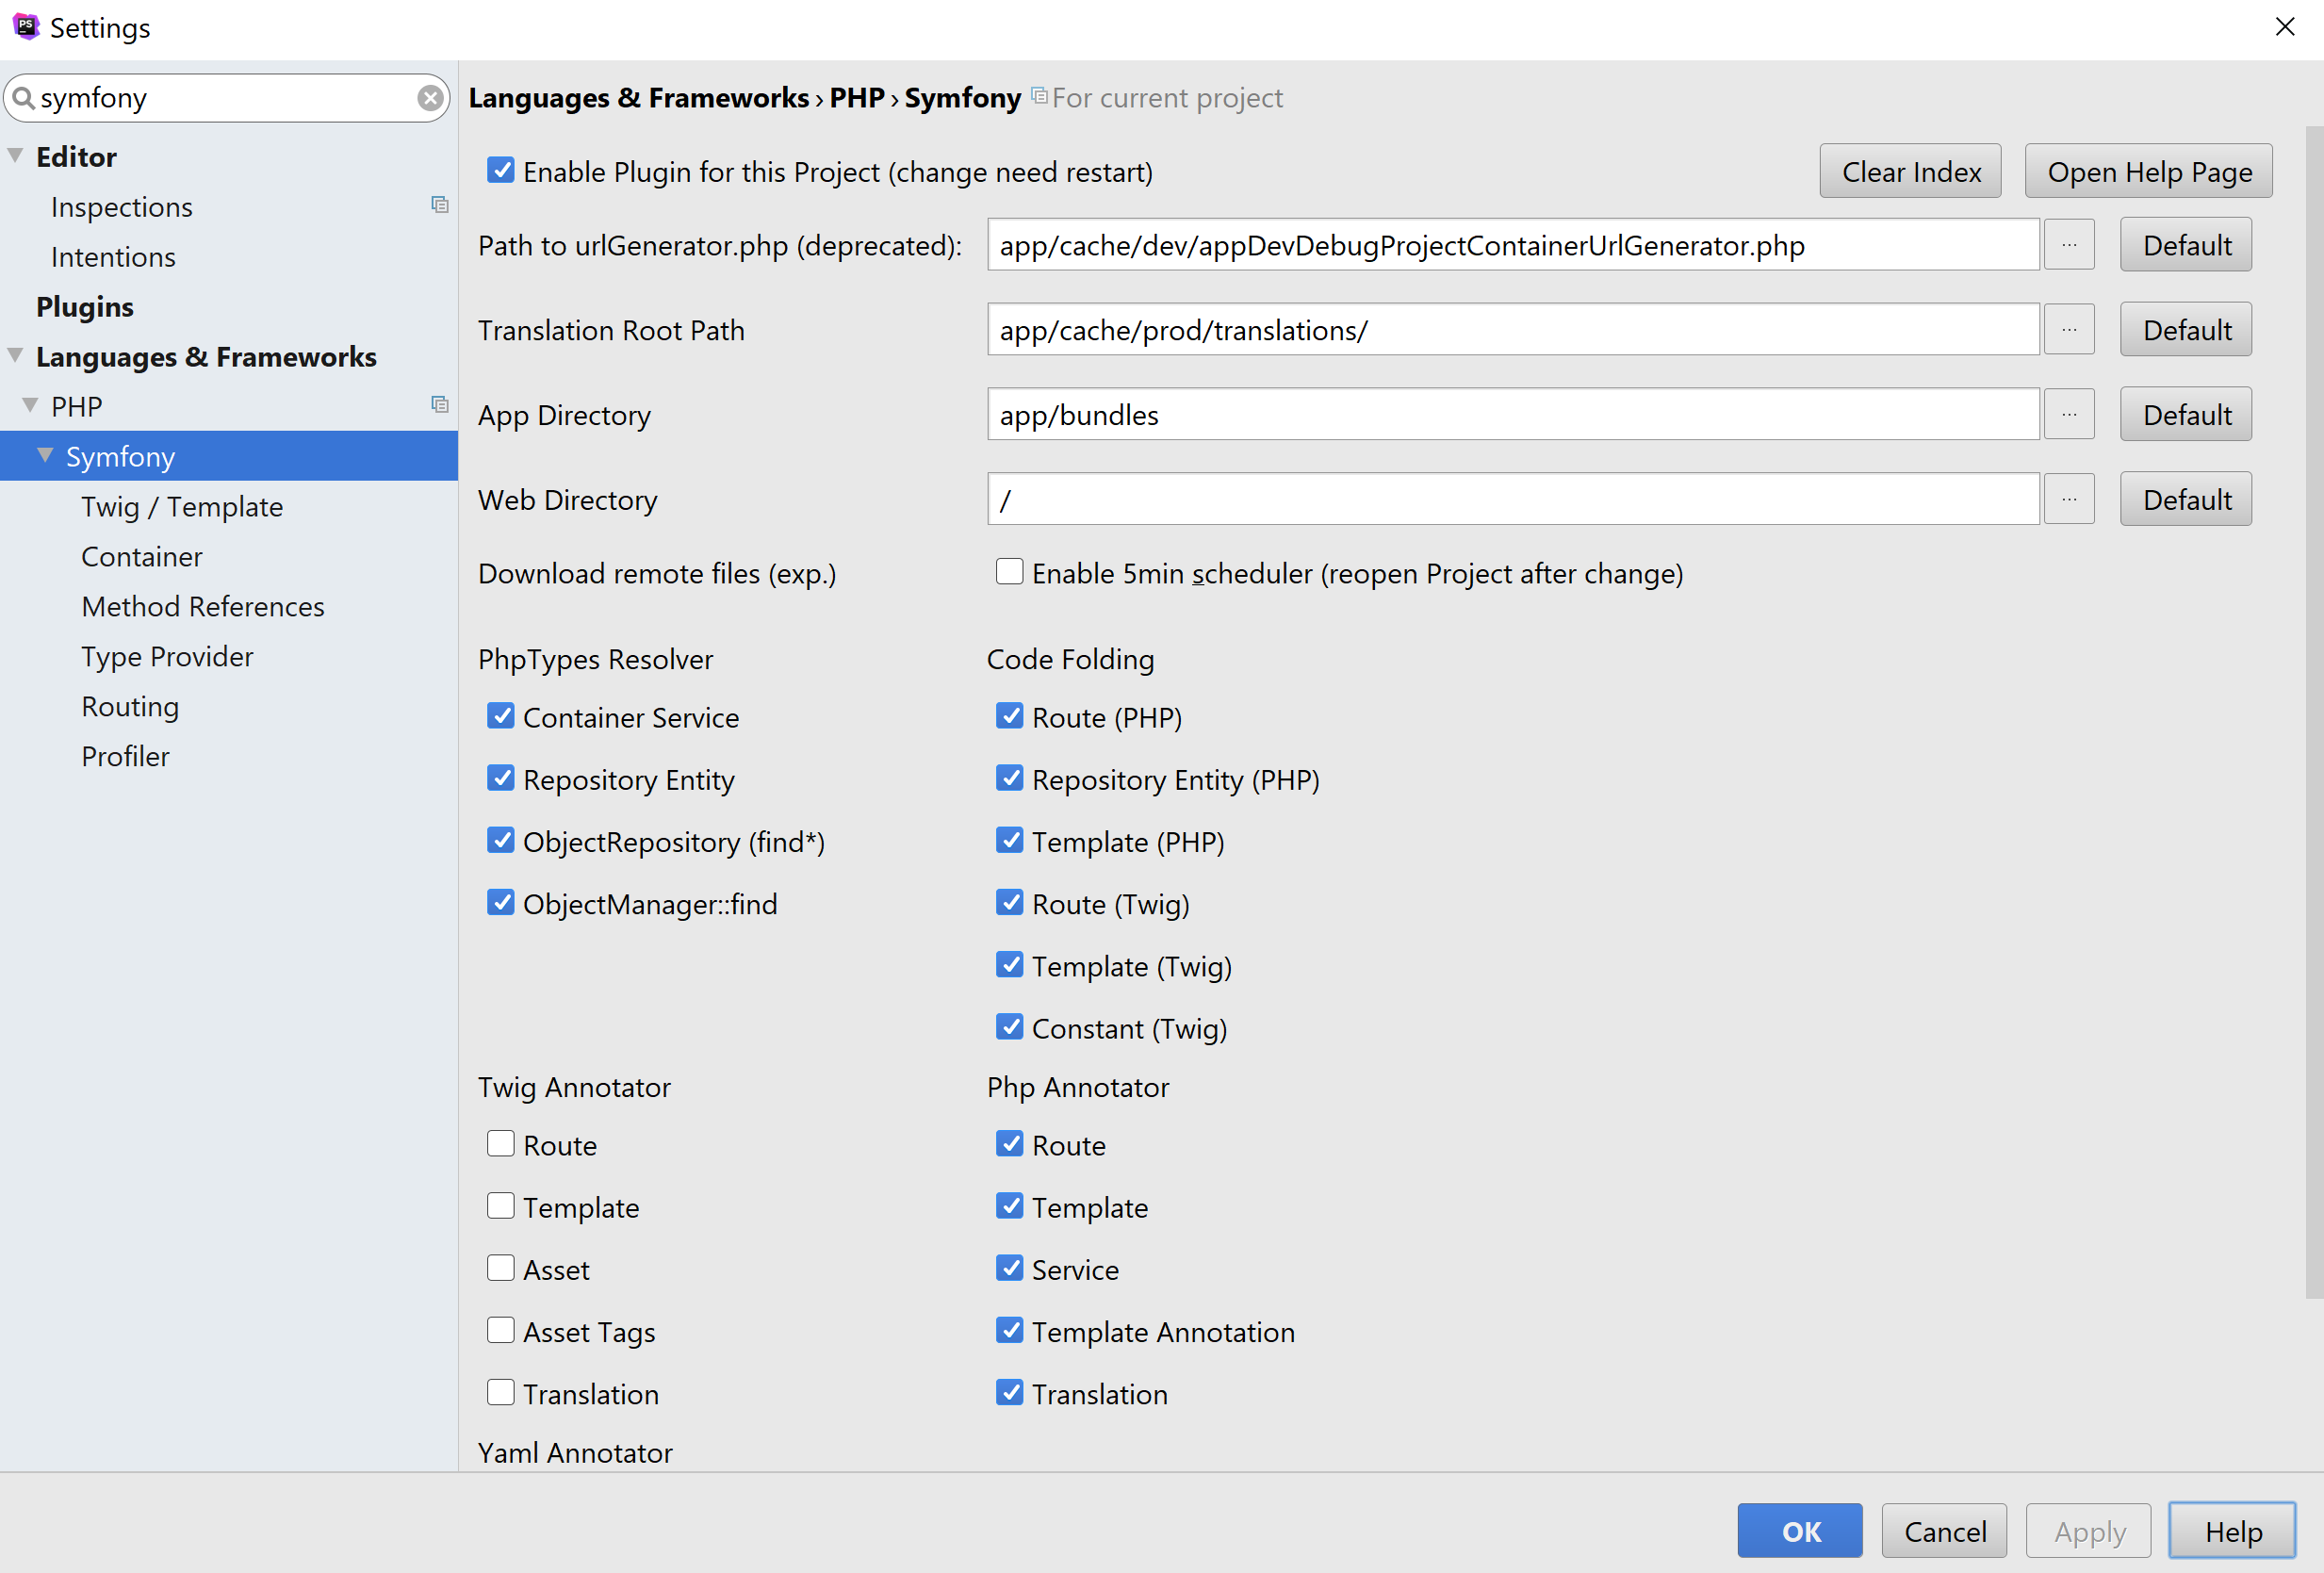Image resolution: width=2324 pixels, height=1573 pixels.
Task: Toggle Template (Twig) code folding
Action: [1010, 965]
